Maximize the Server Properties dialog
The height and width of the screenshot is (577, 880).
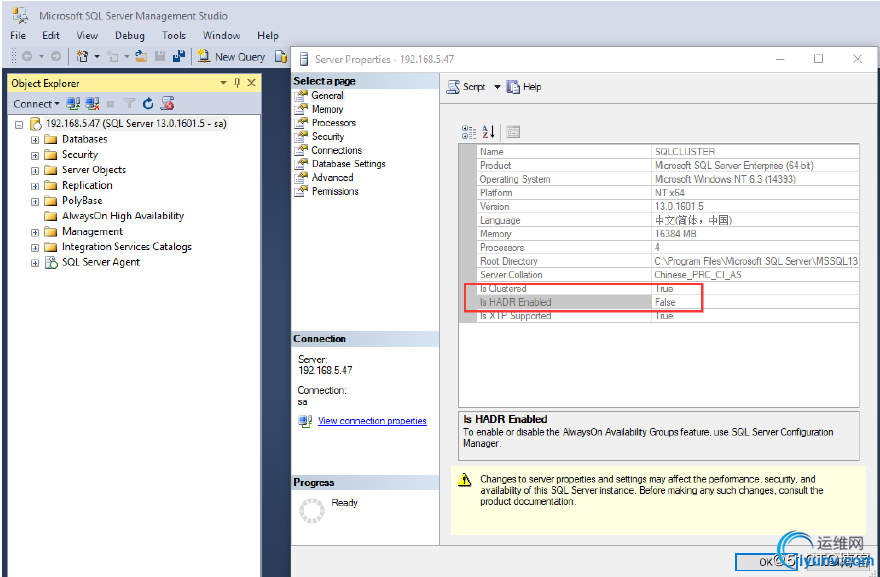818,59
